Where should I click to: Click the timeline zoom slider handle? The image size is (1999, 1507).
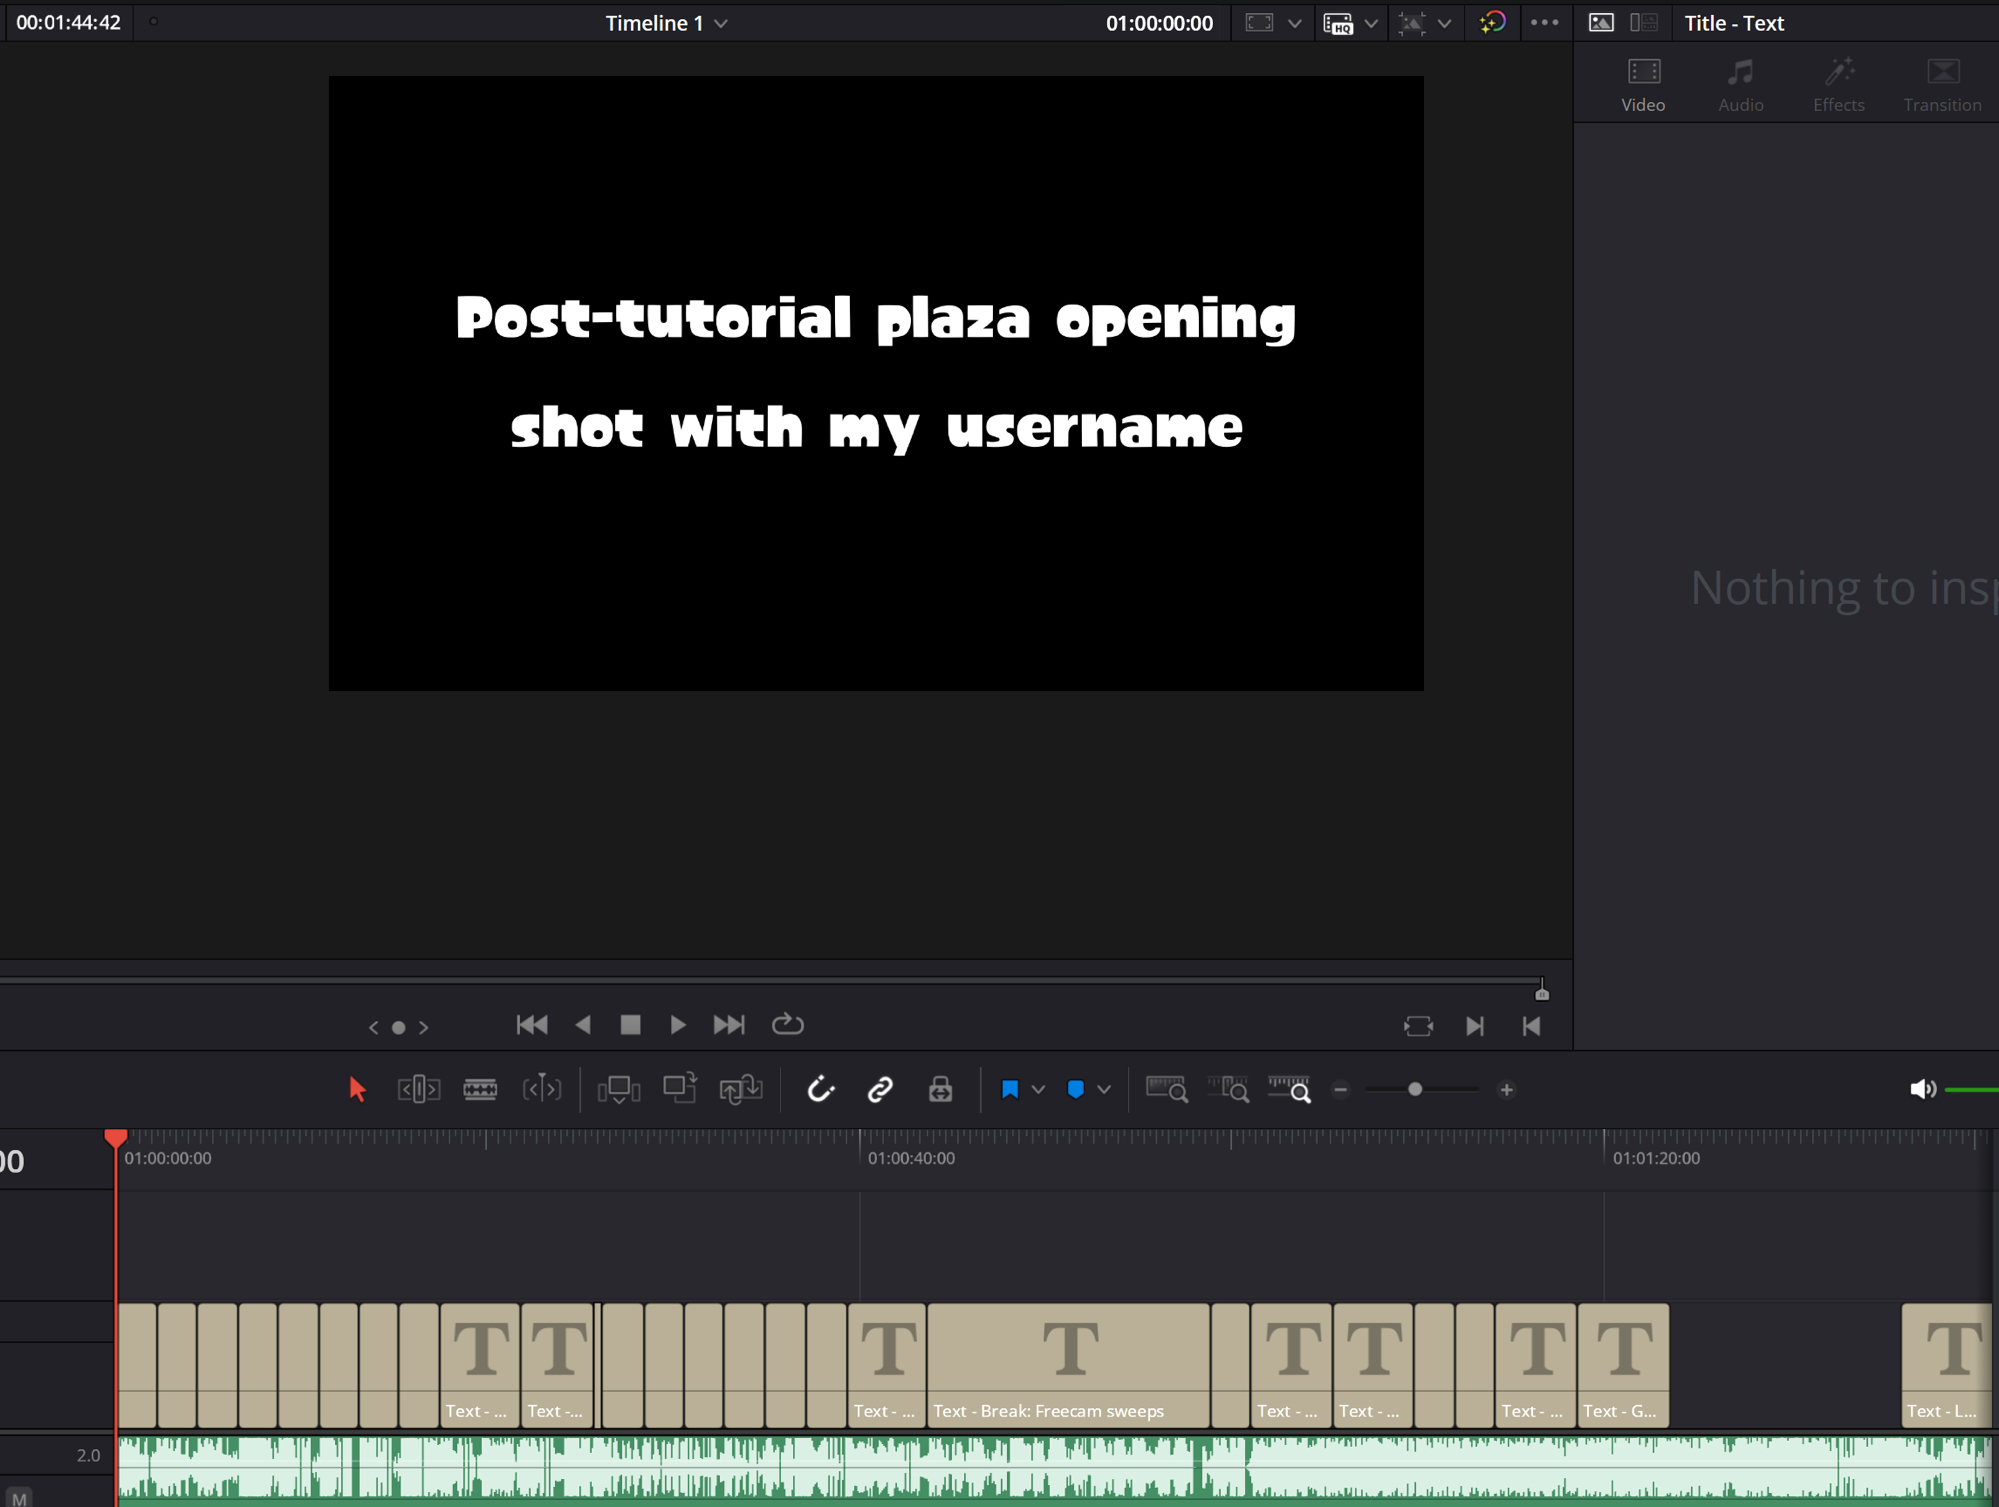(1415, 1090)
